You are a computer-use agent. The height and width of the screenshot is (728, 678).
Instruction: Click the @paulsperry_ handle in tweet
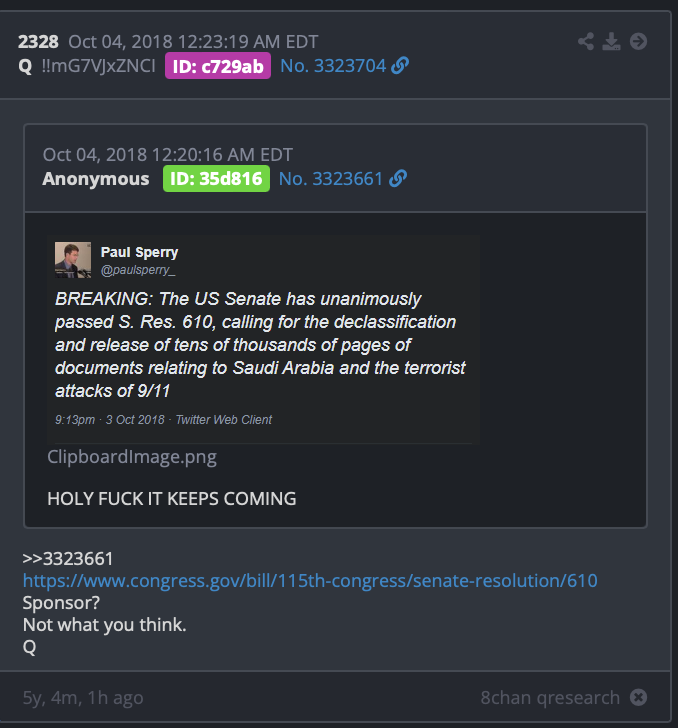click(138, 270)
